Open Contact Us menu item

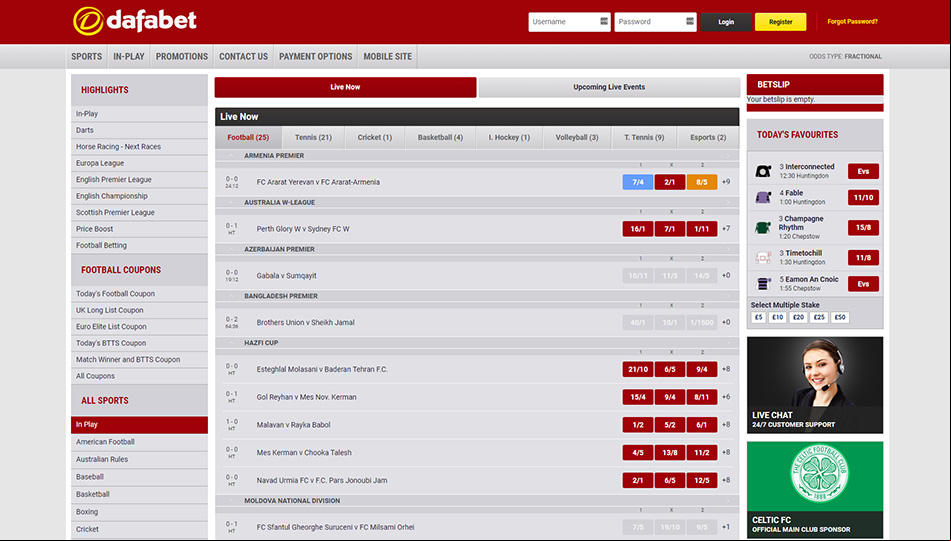tap(243, 56)
